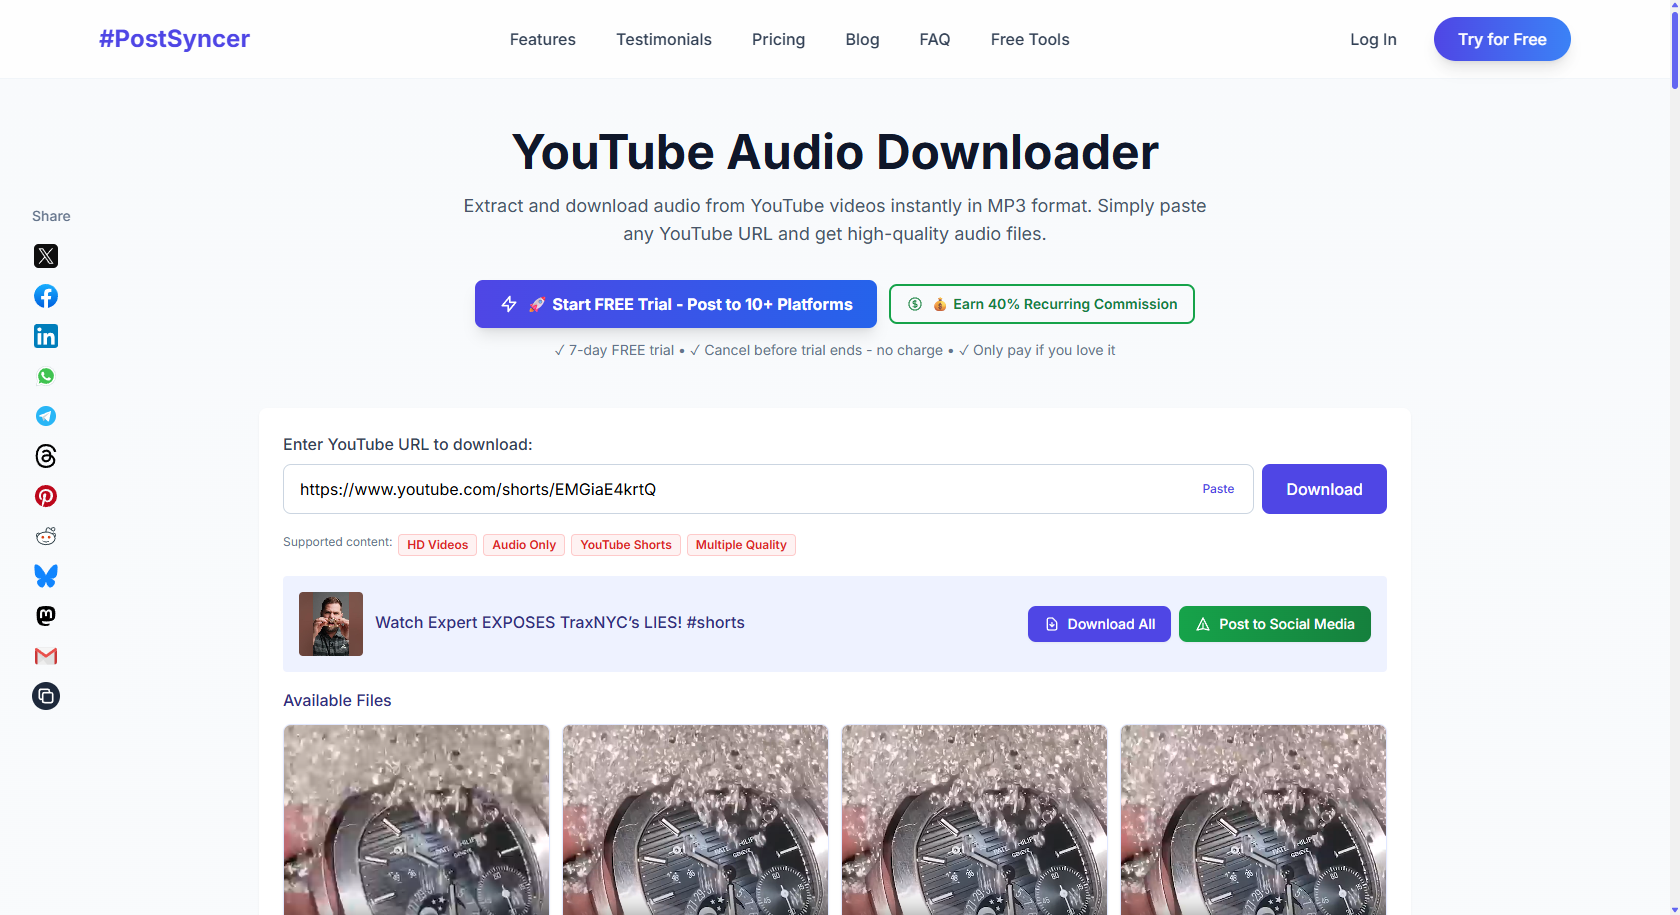Share through WhatsApp
Viewport: 1680px width, 915px height.
click(x=45, y=376)
